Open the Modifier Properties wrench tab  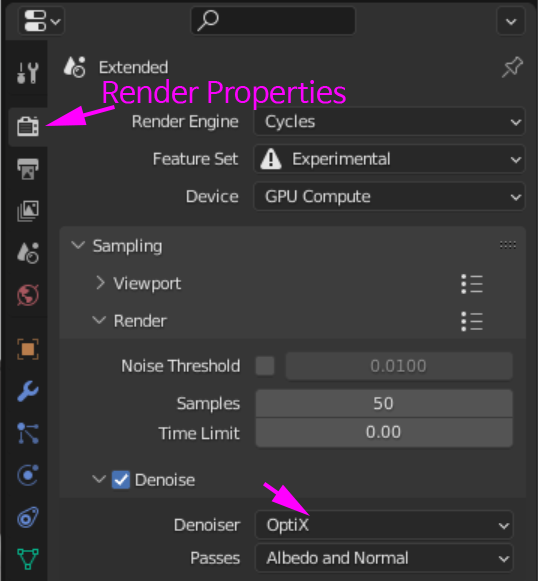click(28, 391)
